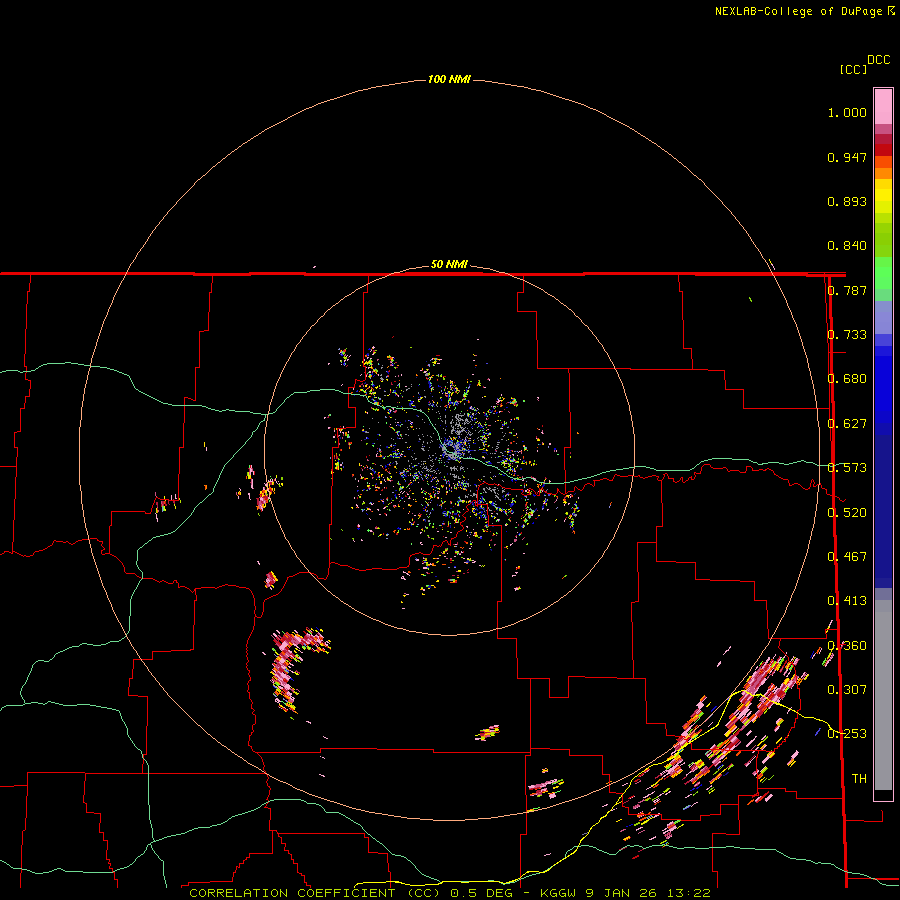Click the [CC] legend unit label
This screenshot has height=900, width=900.
click(x=853, y=69)
